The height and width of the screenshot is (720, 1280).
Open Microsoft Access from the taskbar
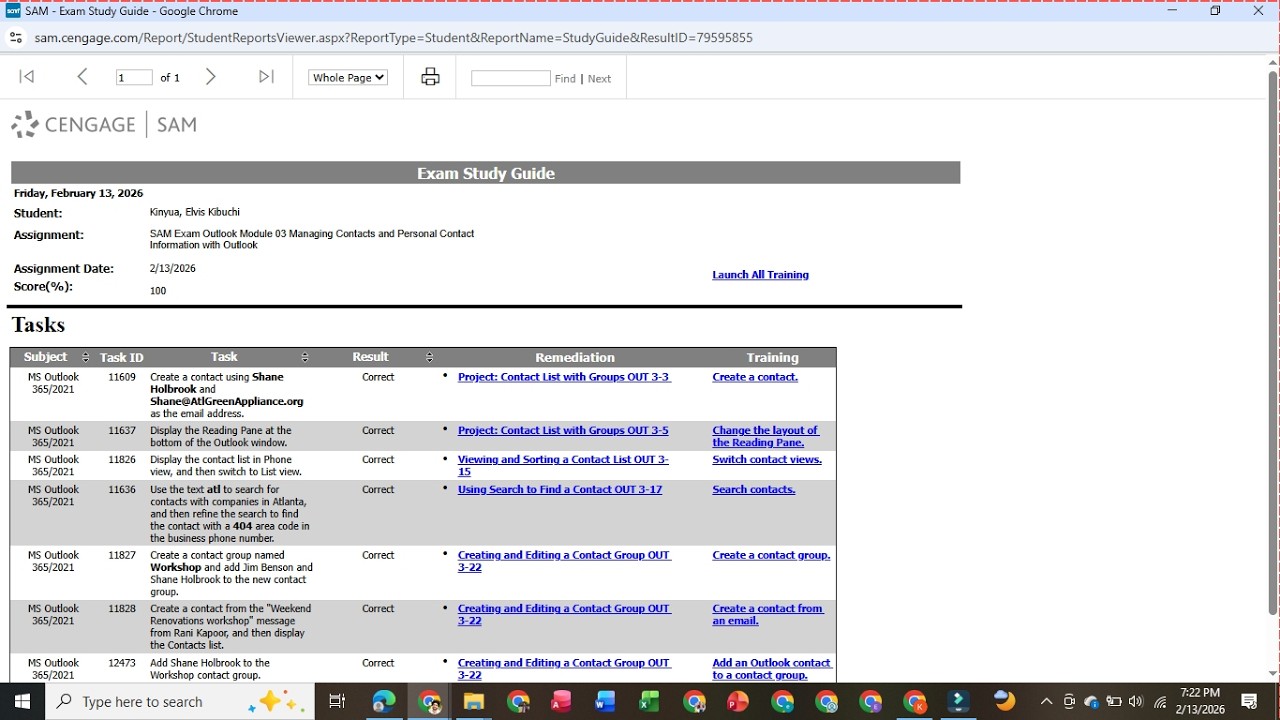[x=561, y=702]
